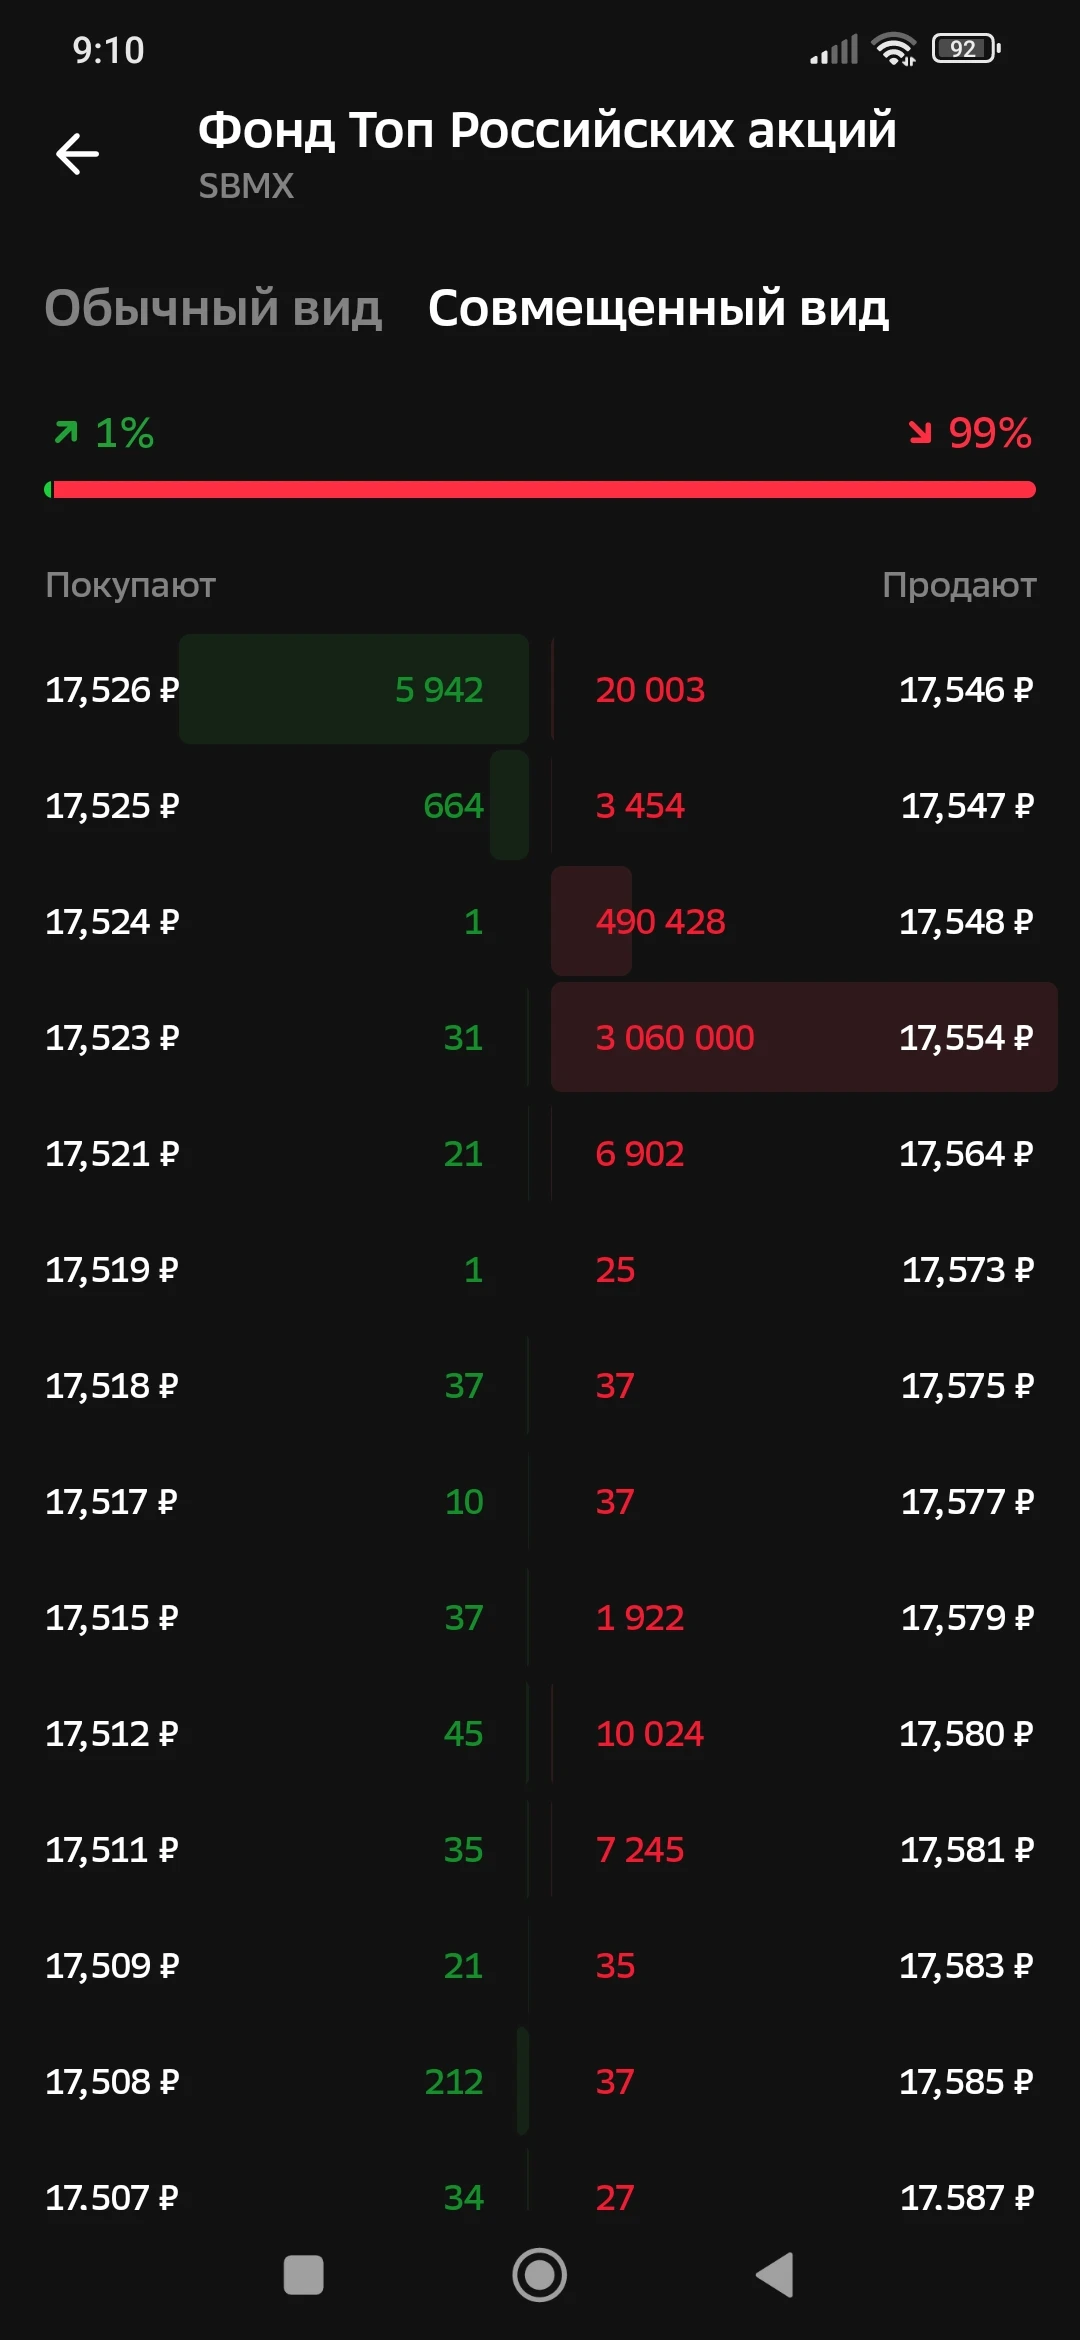This screenshot has height=2340, width=1080.
Task: Switch to Обычный вид tab
Action: click(213, 308)
